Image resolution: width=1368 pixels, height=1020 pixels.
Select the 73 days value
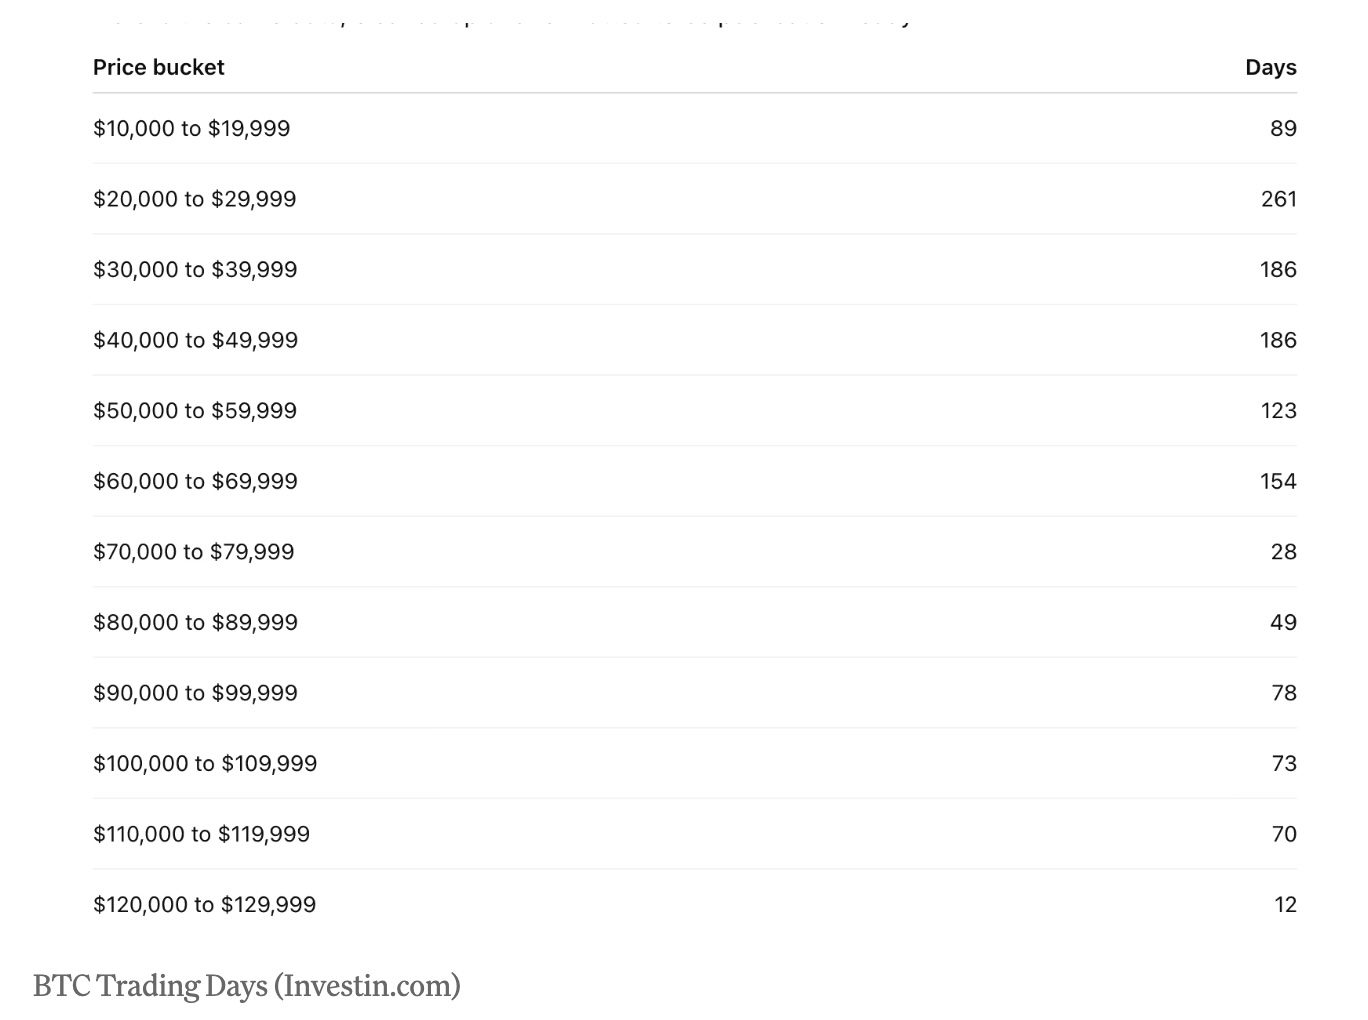coord(1284,764)
